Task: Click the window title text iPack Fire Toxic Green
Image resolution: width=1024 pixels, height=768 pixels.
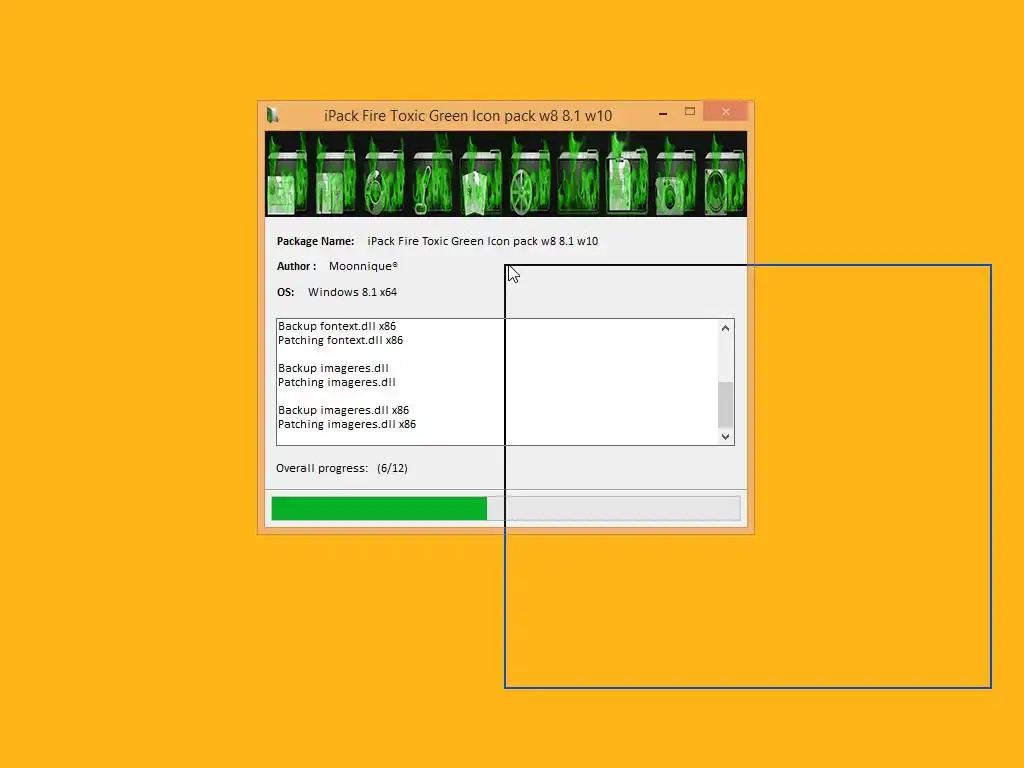Action: click(468, 116)
